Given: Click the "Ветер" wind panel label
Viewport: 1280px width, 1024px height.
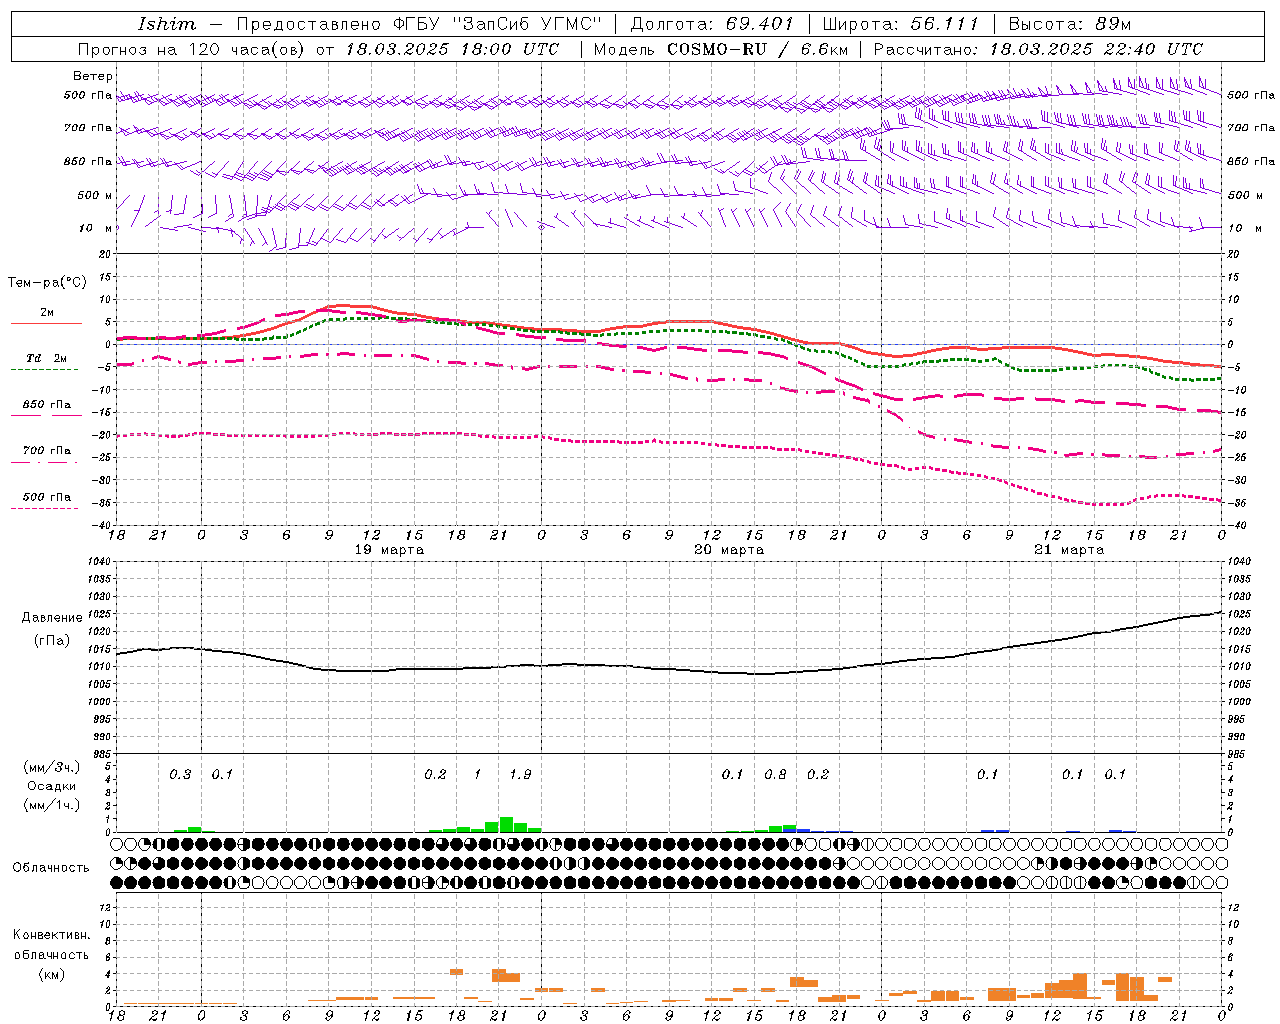Looking at the screenshot, I should [93, 76].
